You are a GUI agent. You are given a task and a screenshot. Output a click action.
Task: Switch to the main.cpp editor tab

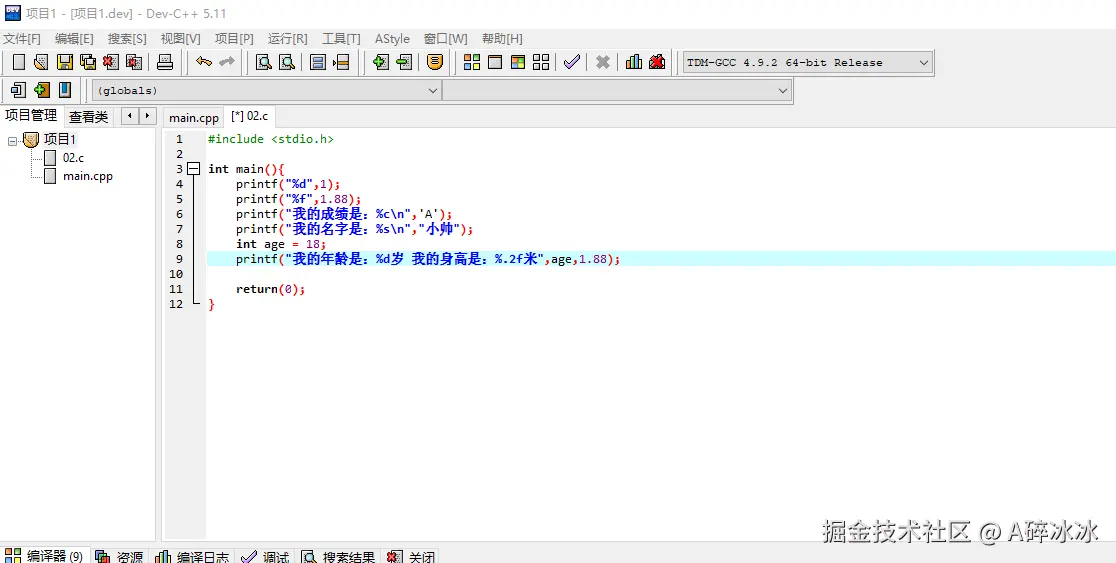coord(194,117)
